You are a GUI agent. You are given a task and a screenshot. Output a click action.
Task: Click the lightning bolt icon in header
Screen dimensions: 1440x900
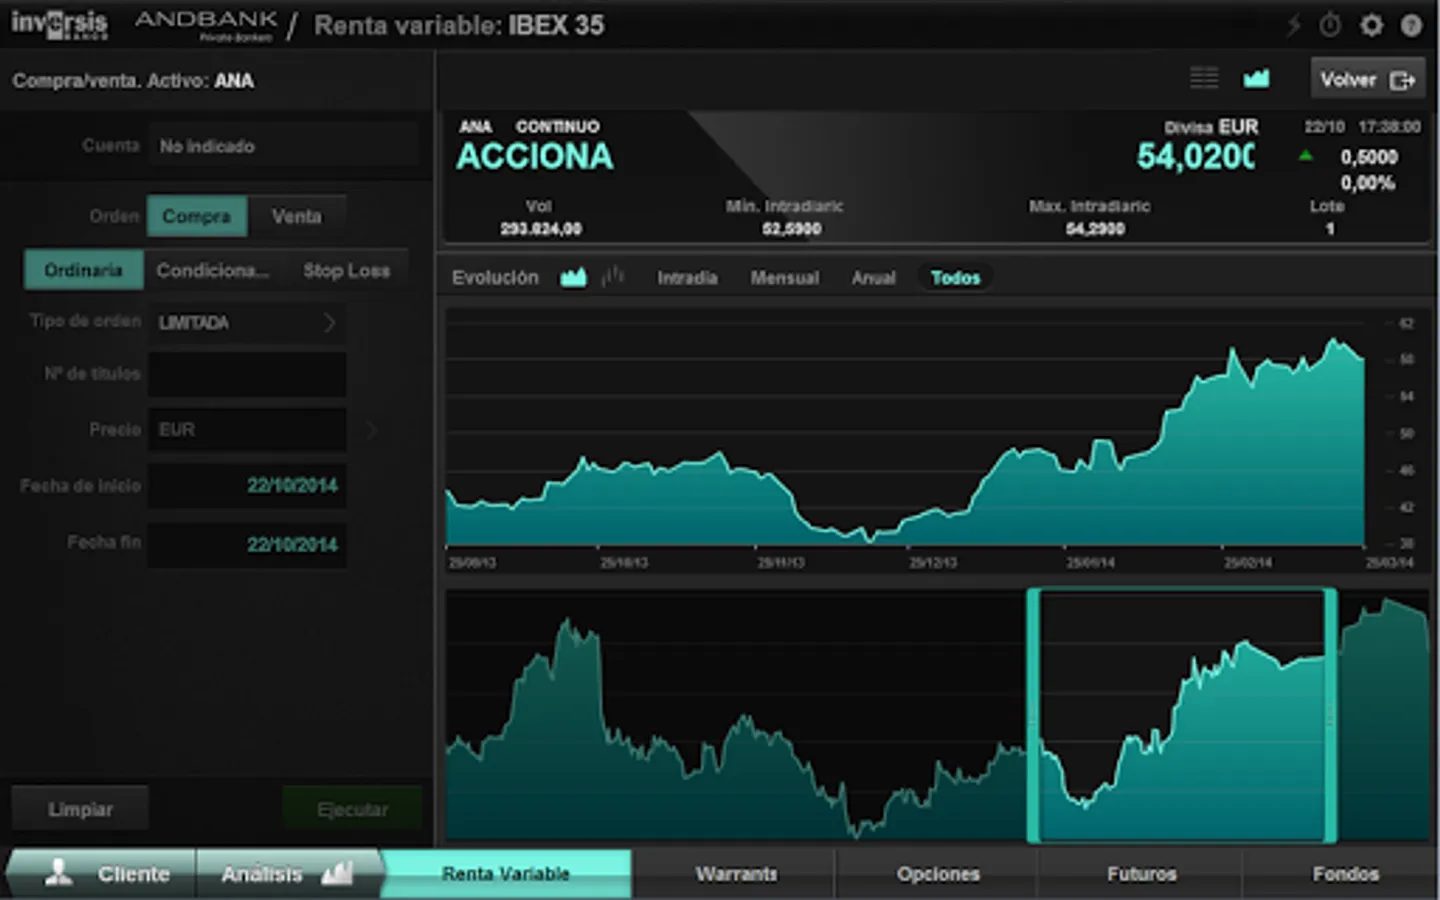(x=1293, y=25)
